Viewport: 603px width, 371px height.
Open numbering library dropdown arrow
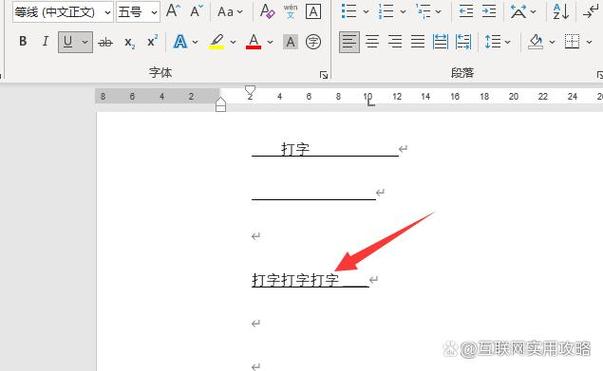click(x=403, y=12)
